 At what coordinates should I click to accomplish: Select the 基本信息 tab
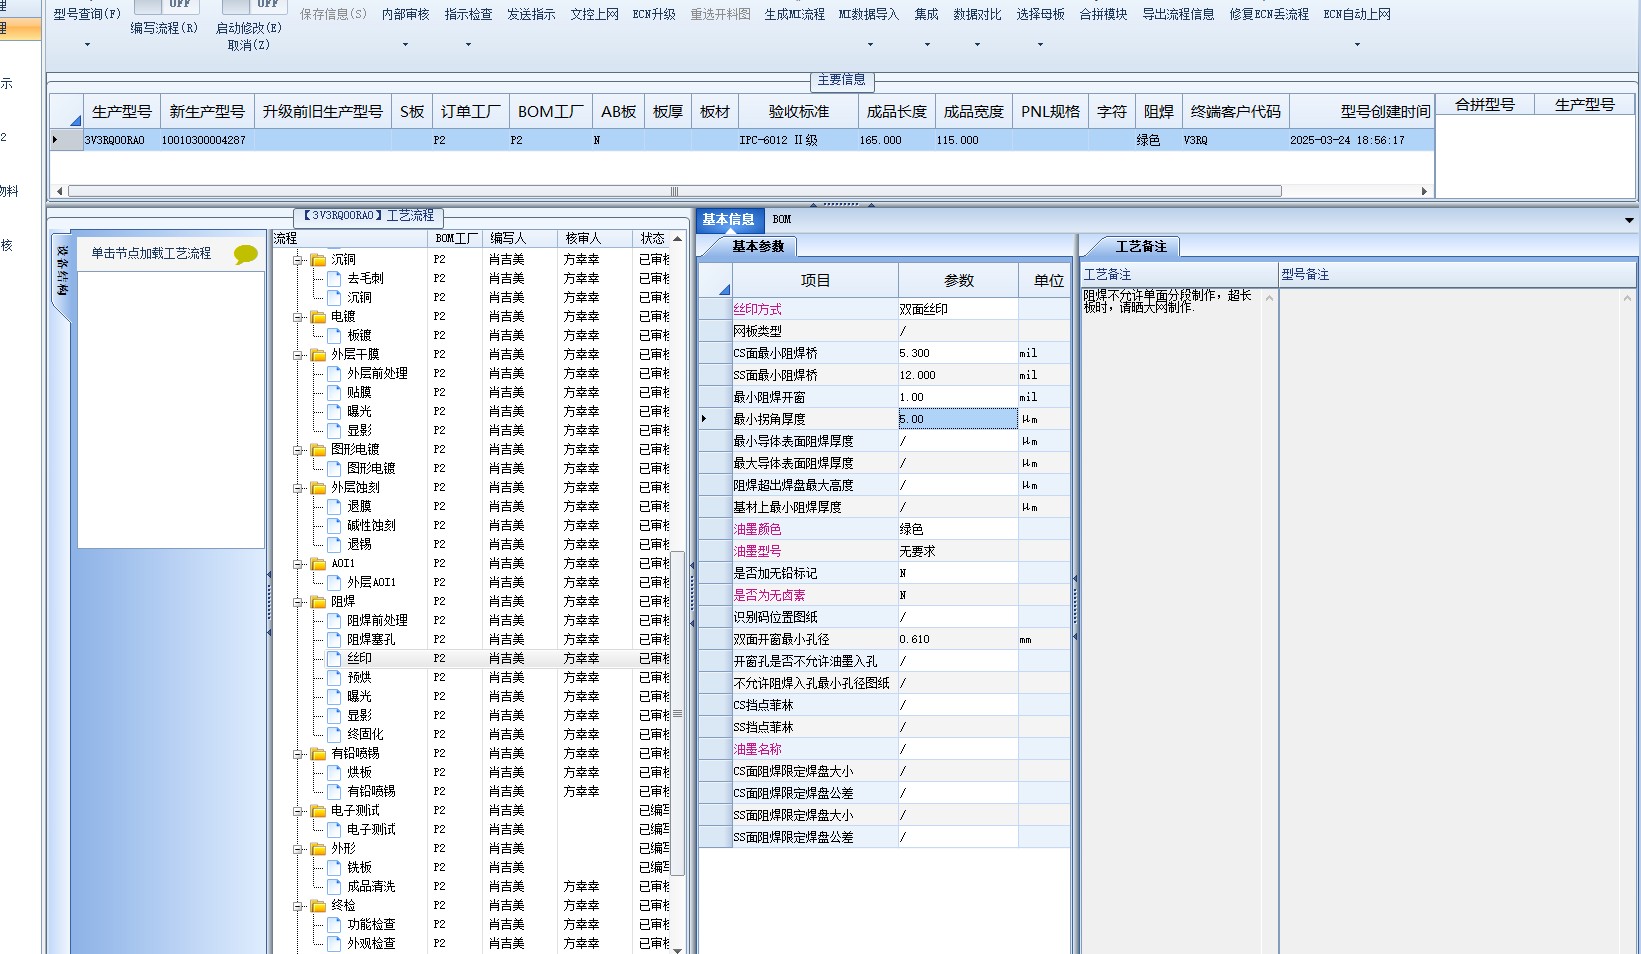coord(728,219)
